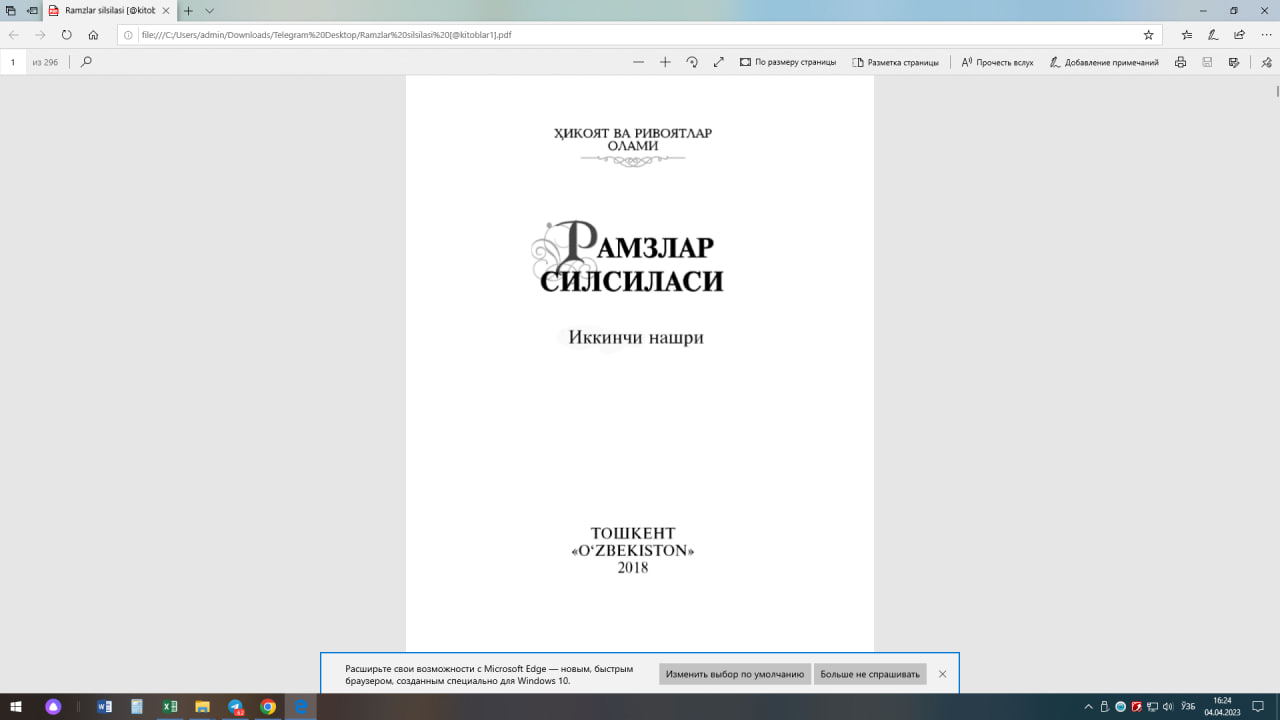This screenshot has height=720, width=1280.
Task: Open the Favorites hub icon
Action: point(1187,34)
